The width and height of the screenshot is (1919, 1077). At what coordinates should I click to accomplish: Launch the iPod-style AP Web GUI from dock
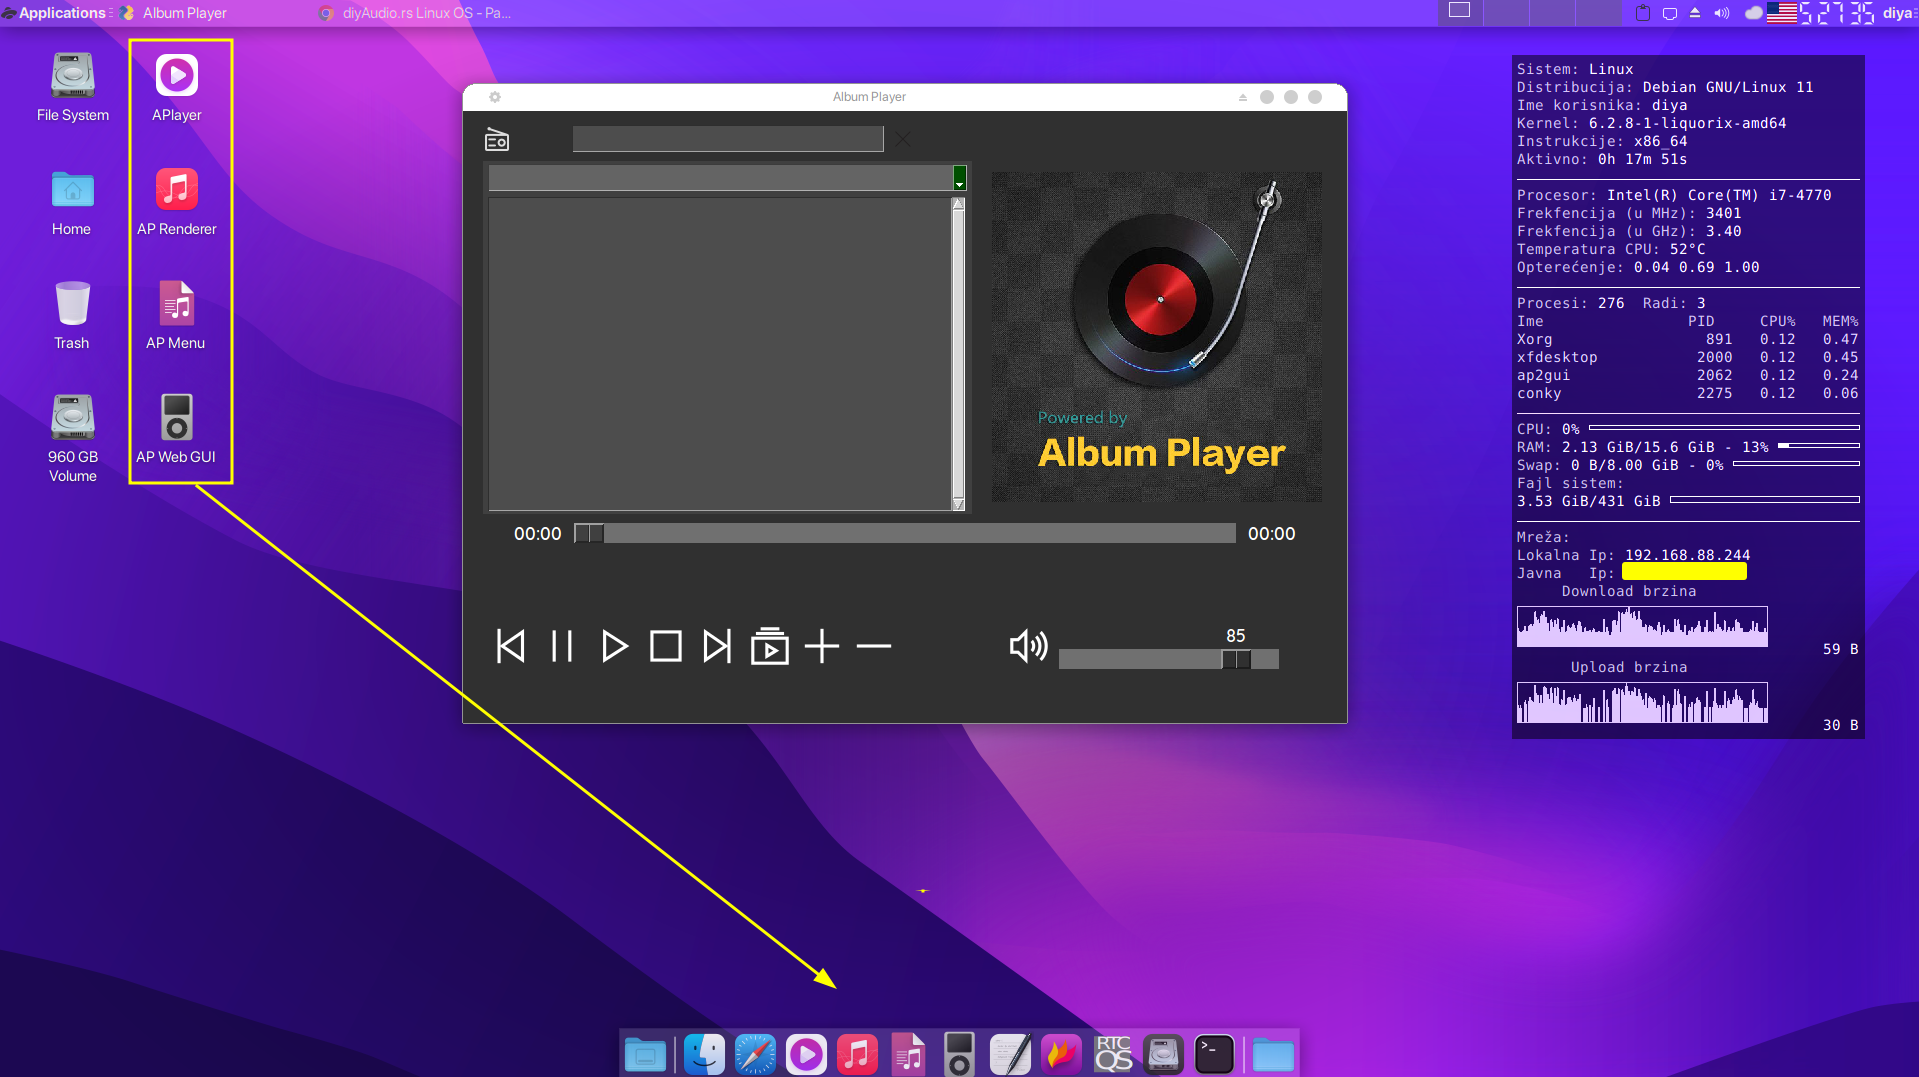point(959,1054)
